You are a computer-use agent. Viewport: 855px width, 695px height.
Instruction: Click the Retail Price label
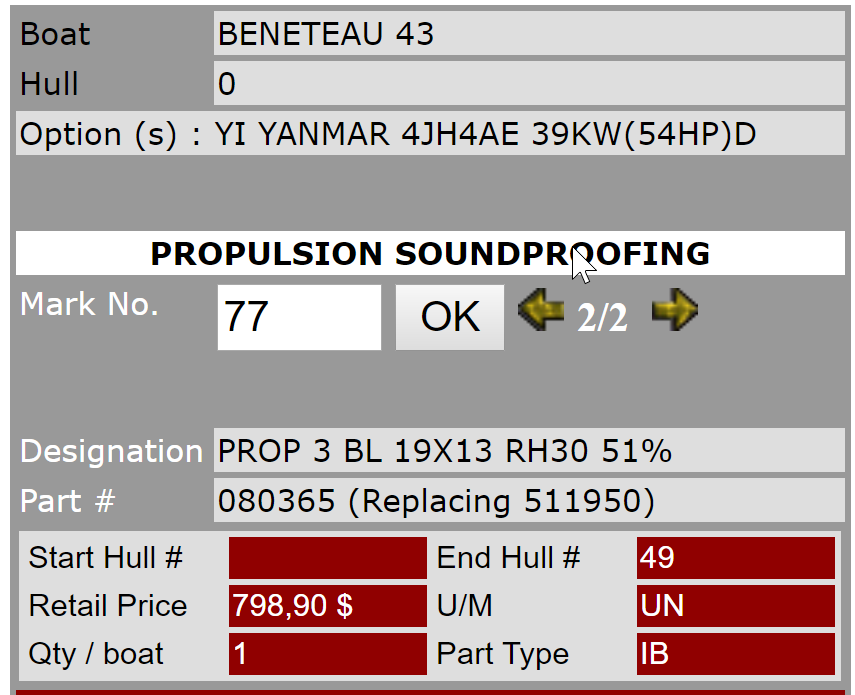pos(108,606)
